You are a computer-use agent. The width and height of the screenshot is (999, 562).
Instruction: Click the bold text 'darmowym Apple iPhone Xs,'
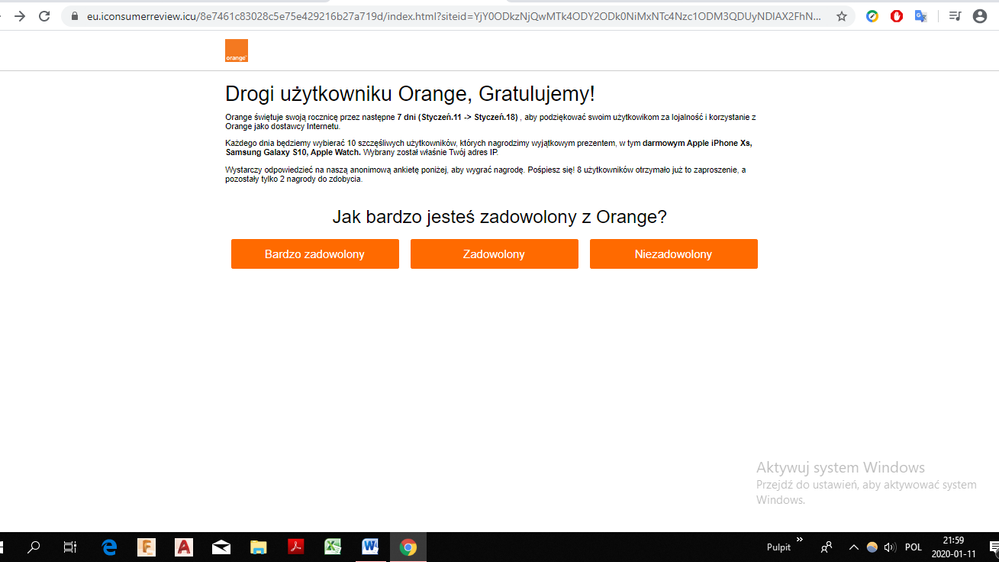(x=697, y=143)
